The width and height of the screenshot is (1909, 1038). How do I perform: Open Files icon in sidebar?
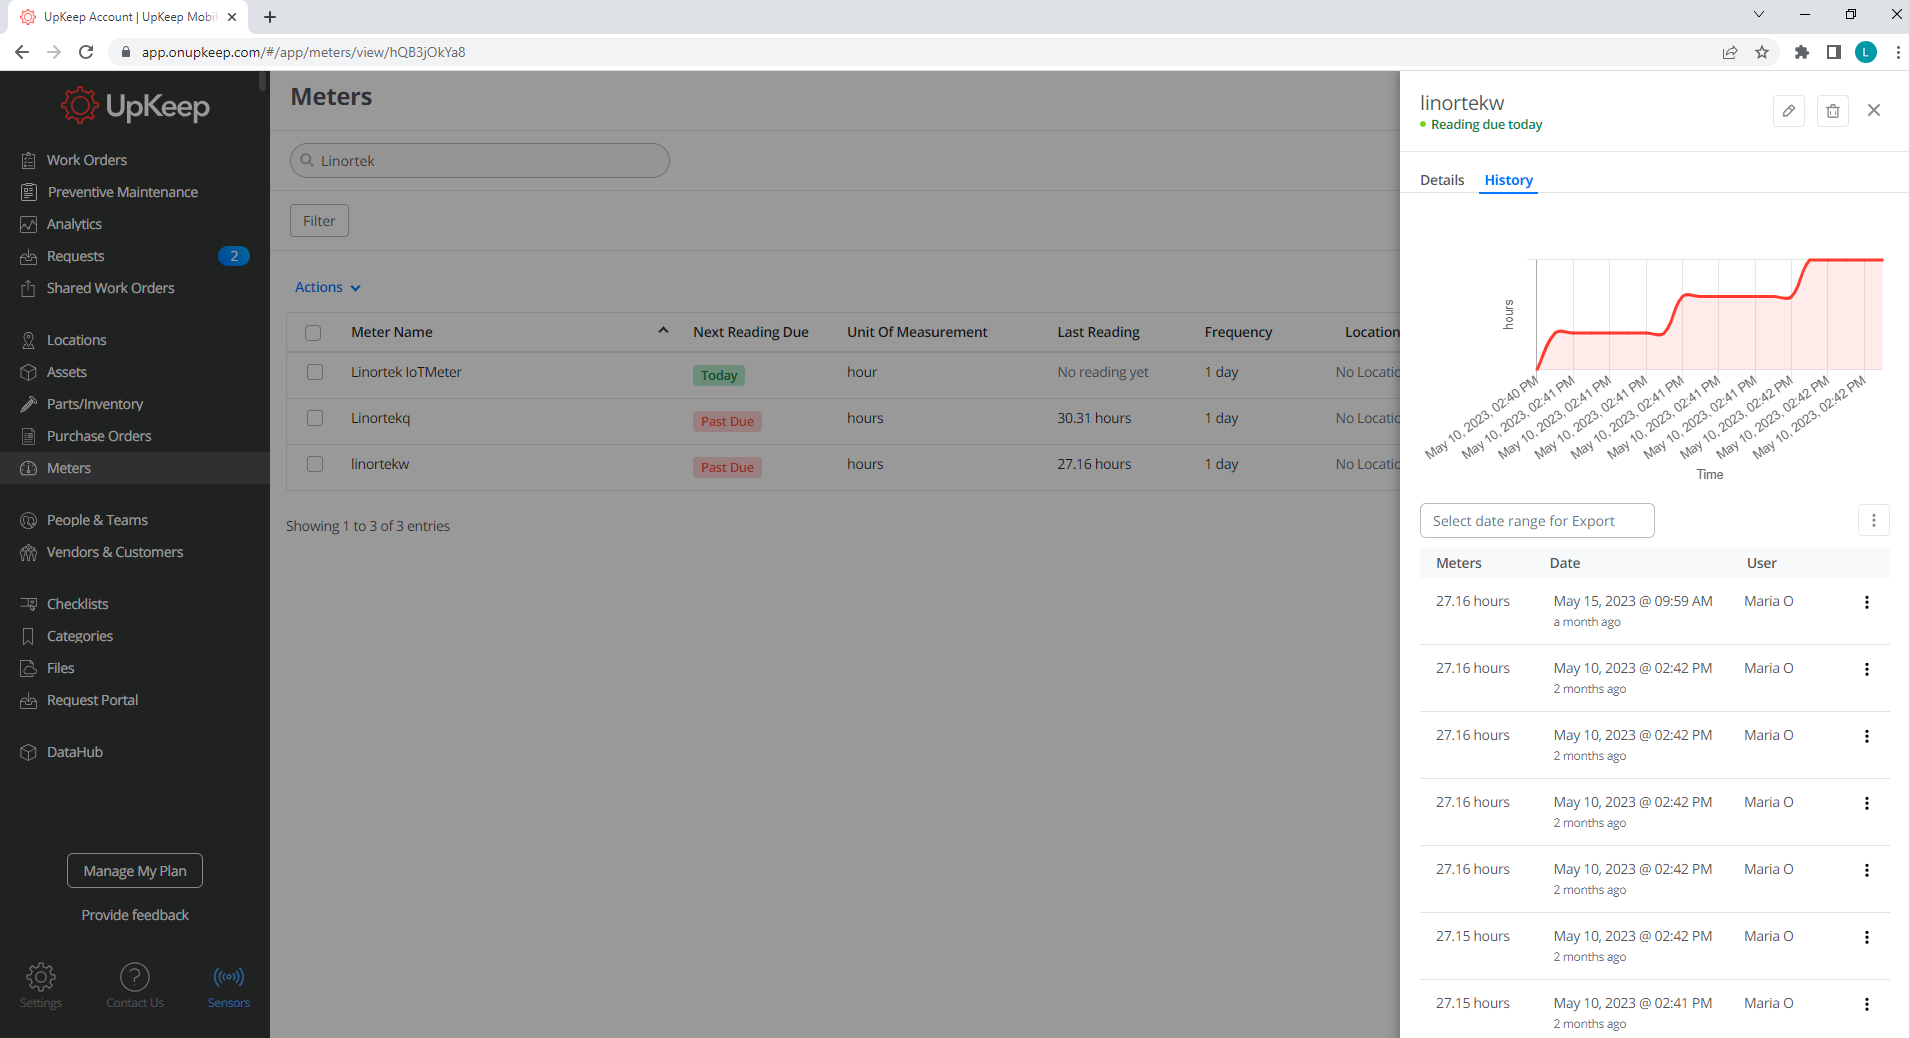29,668
